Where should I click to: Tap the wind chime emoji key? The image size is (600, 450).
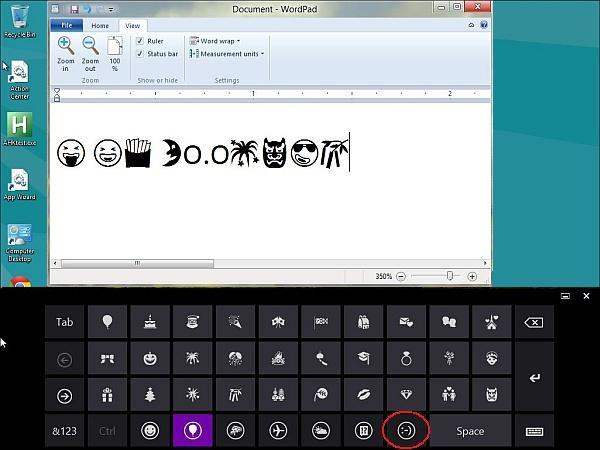pos(321,359)
